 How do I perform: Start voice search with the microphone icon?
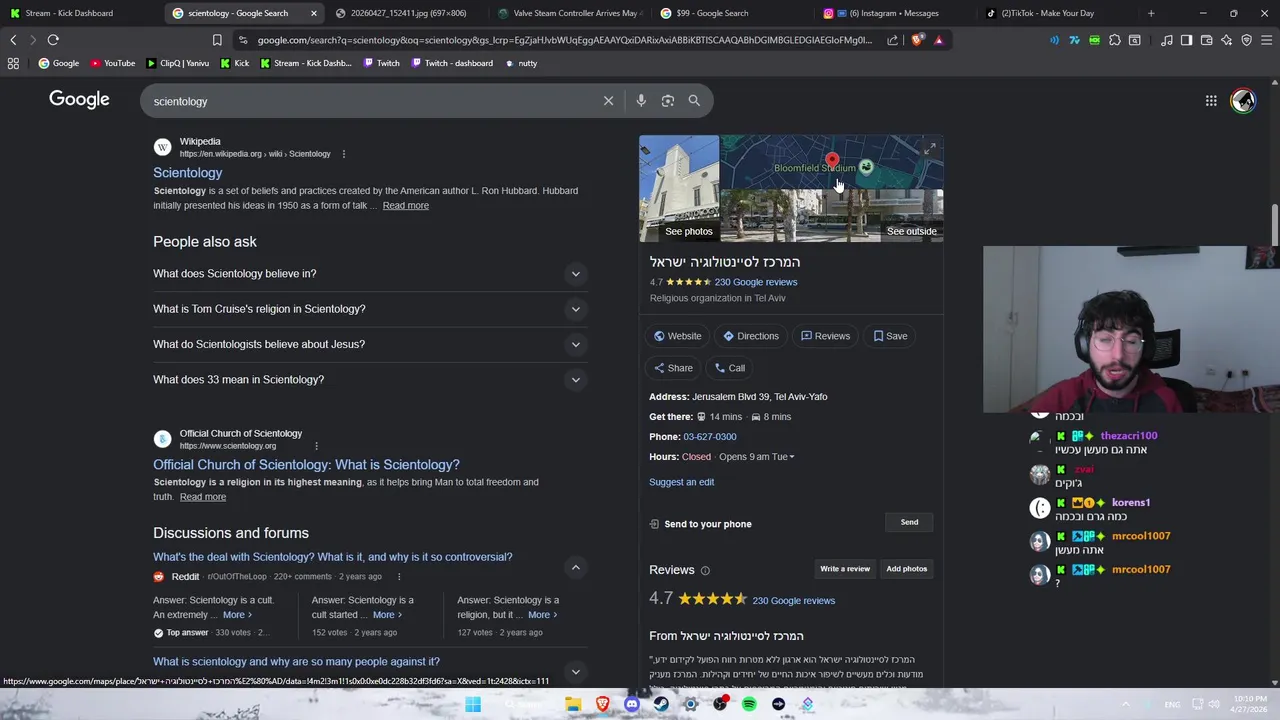pos(641,101)
